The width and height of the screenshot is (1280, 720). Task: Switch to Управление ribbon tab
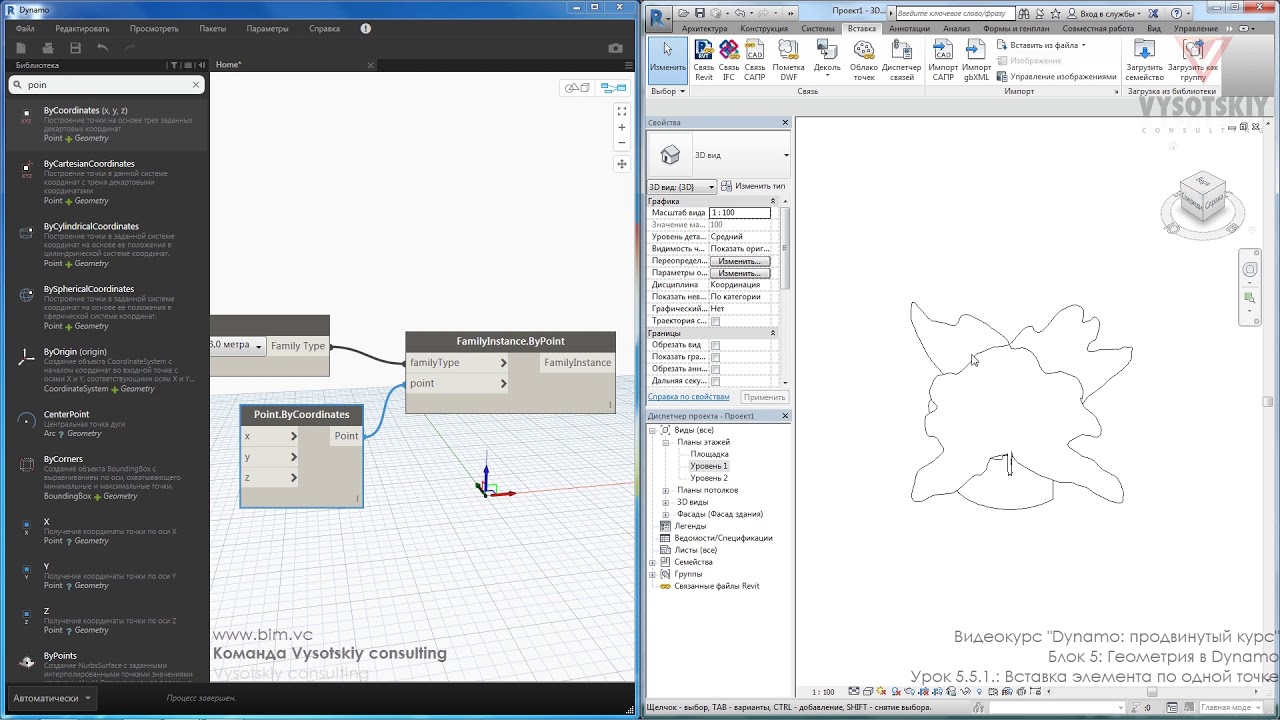coord(1195,29)
